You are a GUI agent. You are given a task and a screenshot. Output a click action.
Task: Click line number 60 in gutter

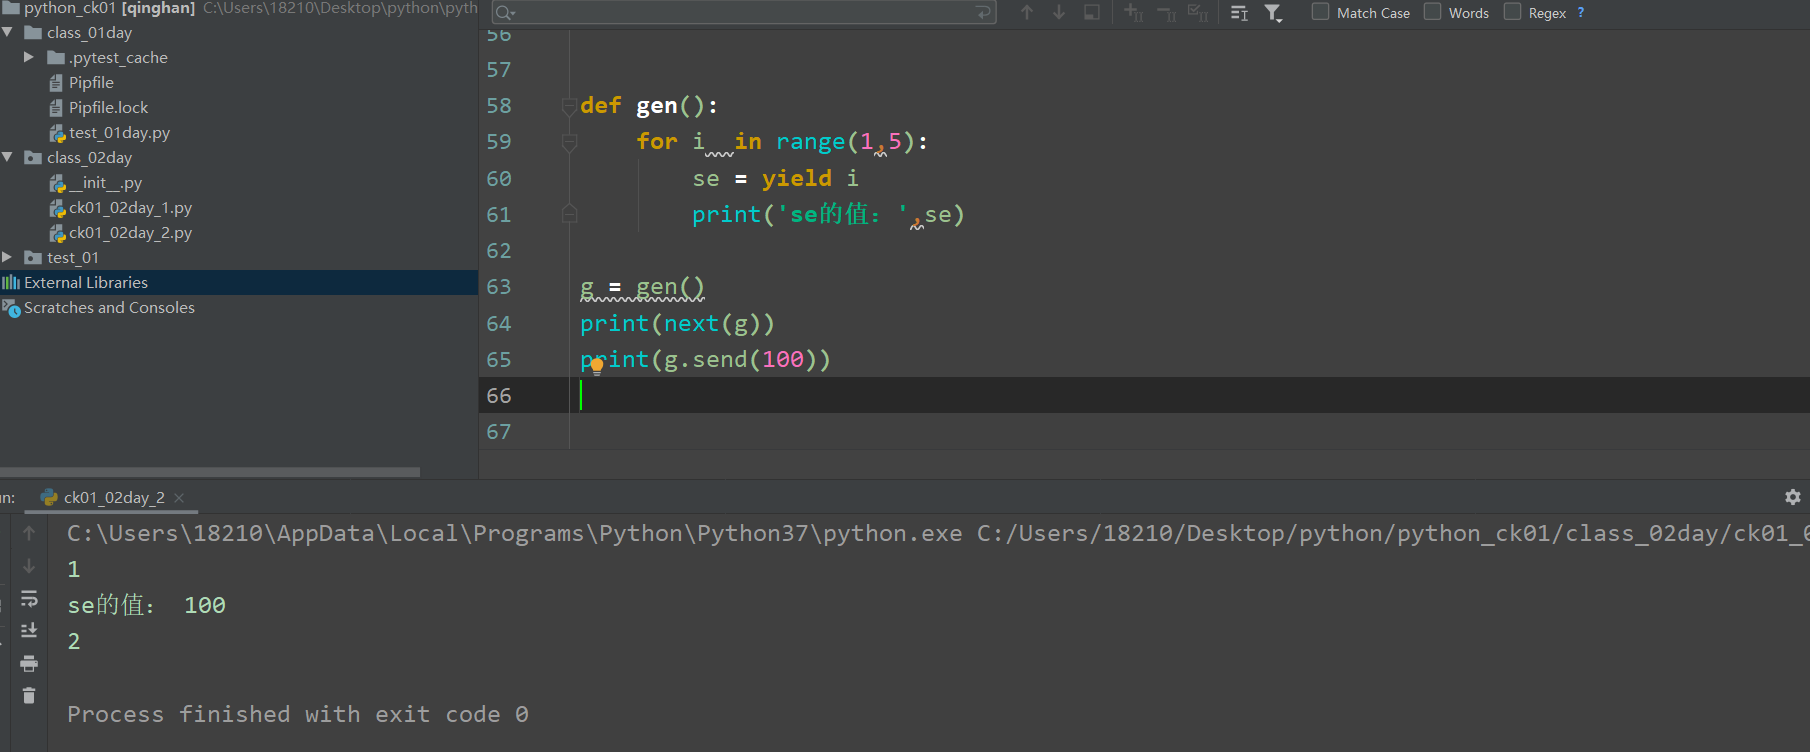[499, 178]
